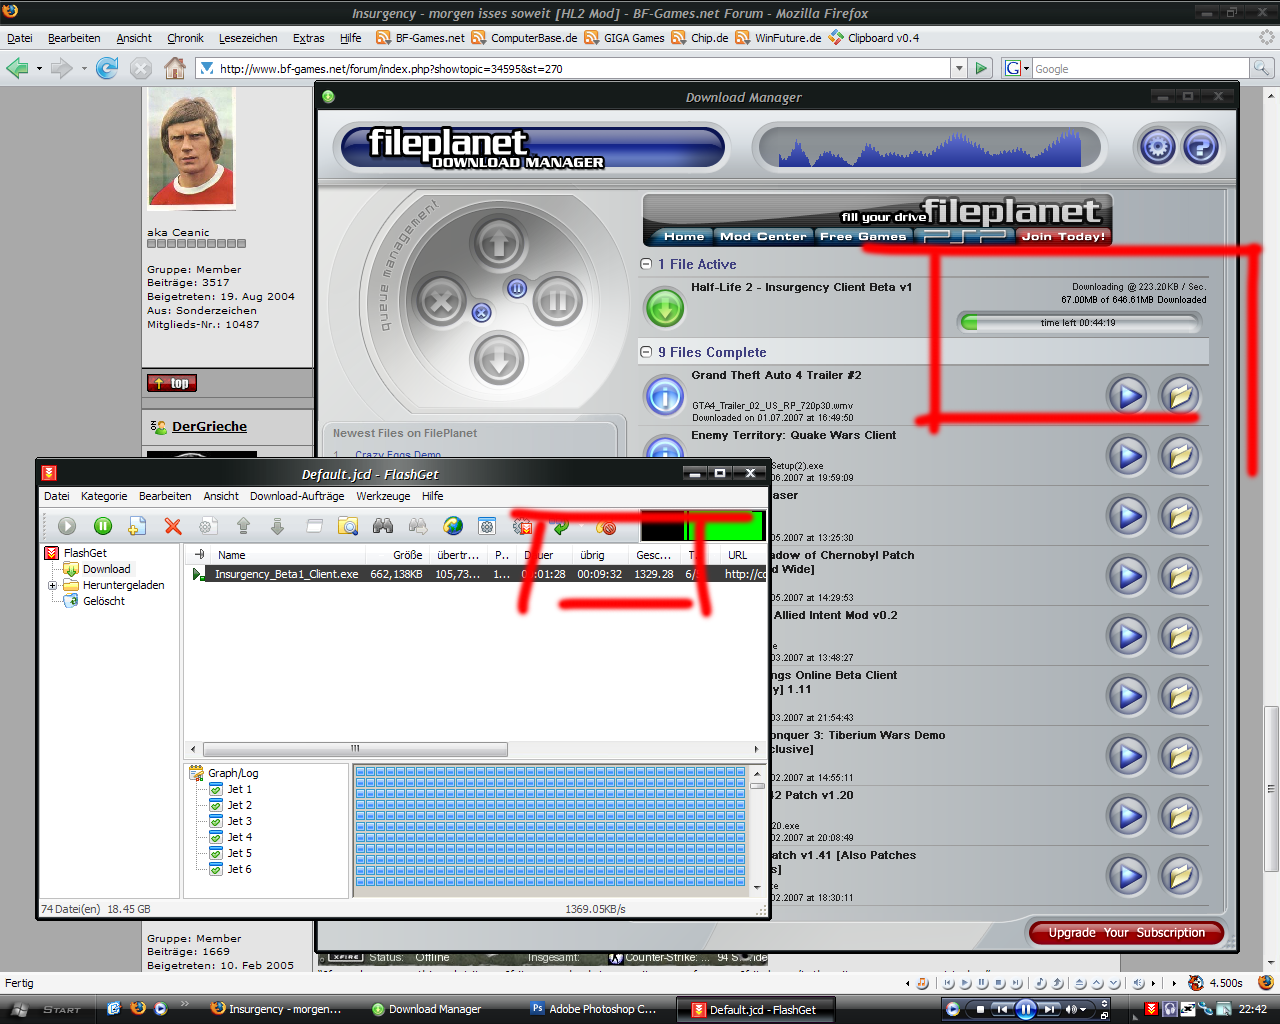Click the FlashGet horizontal list scrollbar
This screenshot has width=1280, height=1024.
tap(355, 749)
